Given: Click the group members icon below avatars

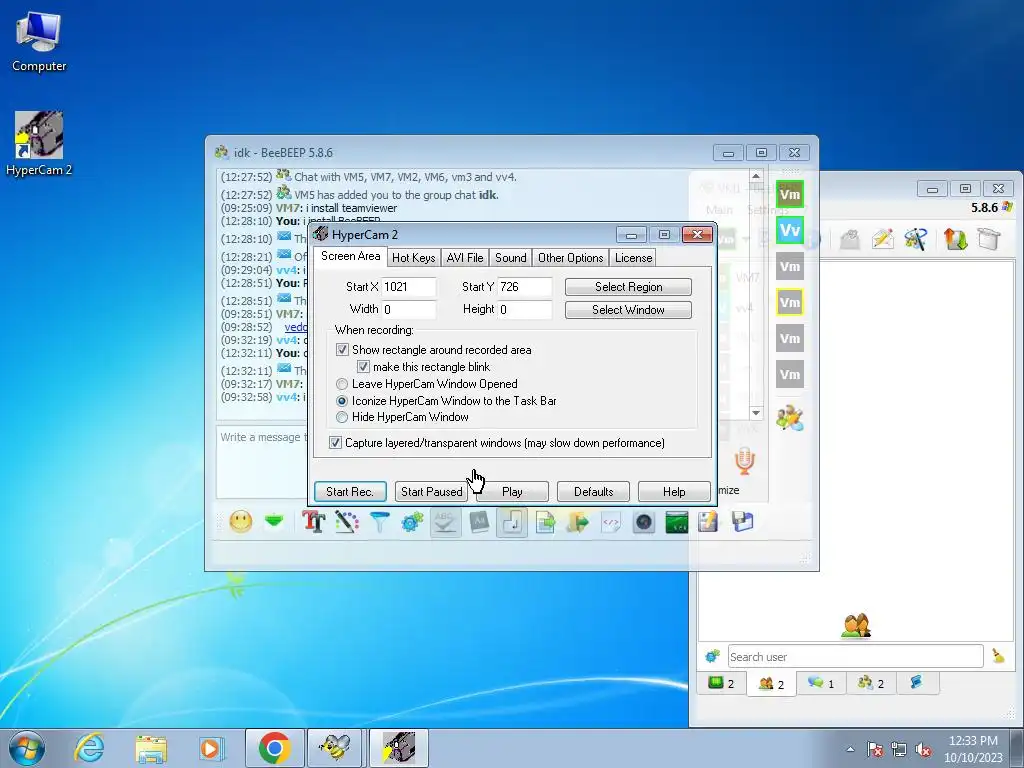Looking at the screenshot, I should 790,418.
